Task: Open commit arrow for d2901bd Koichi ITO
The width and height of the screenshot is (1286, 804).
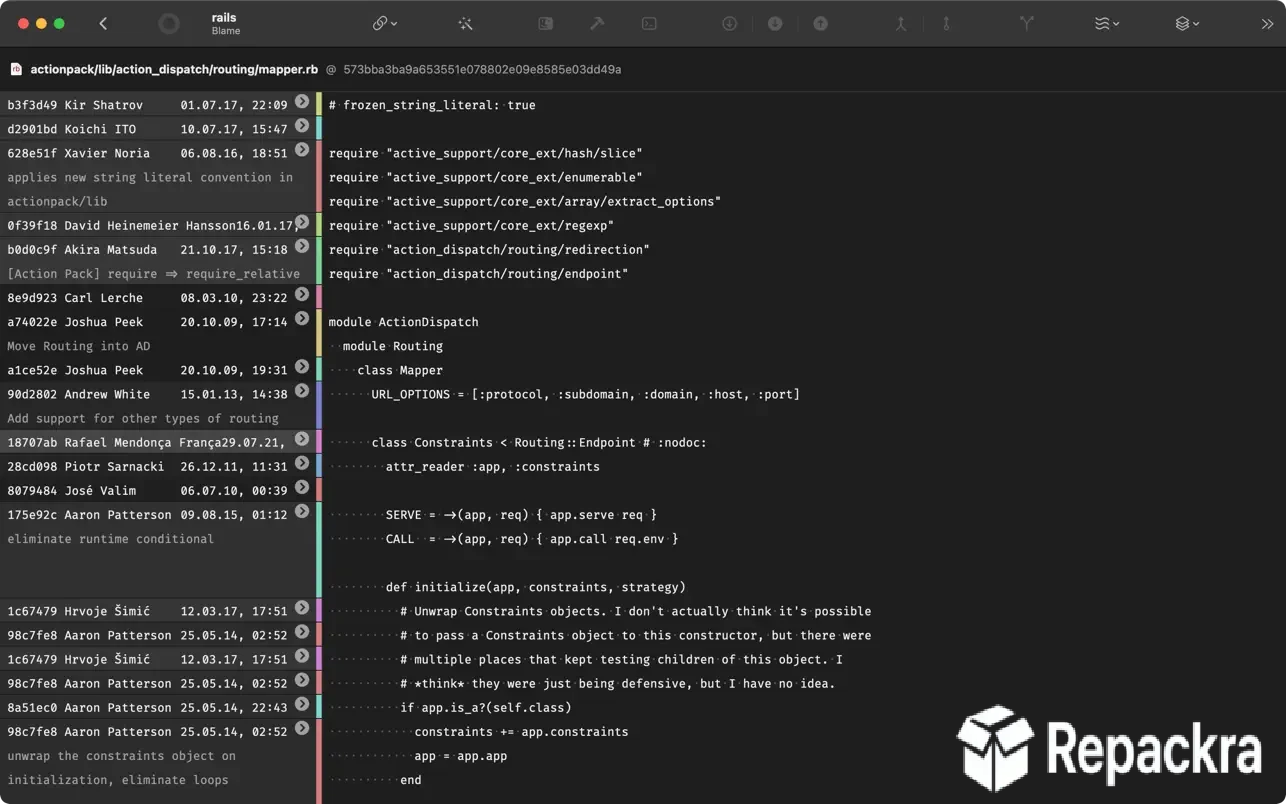Action: coord(302,126)
